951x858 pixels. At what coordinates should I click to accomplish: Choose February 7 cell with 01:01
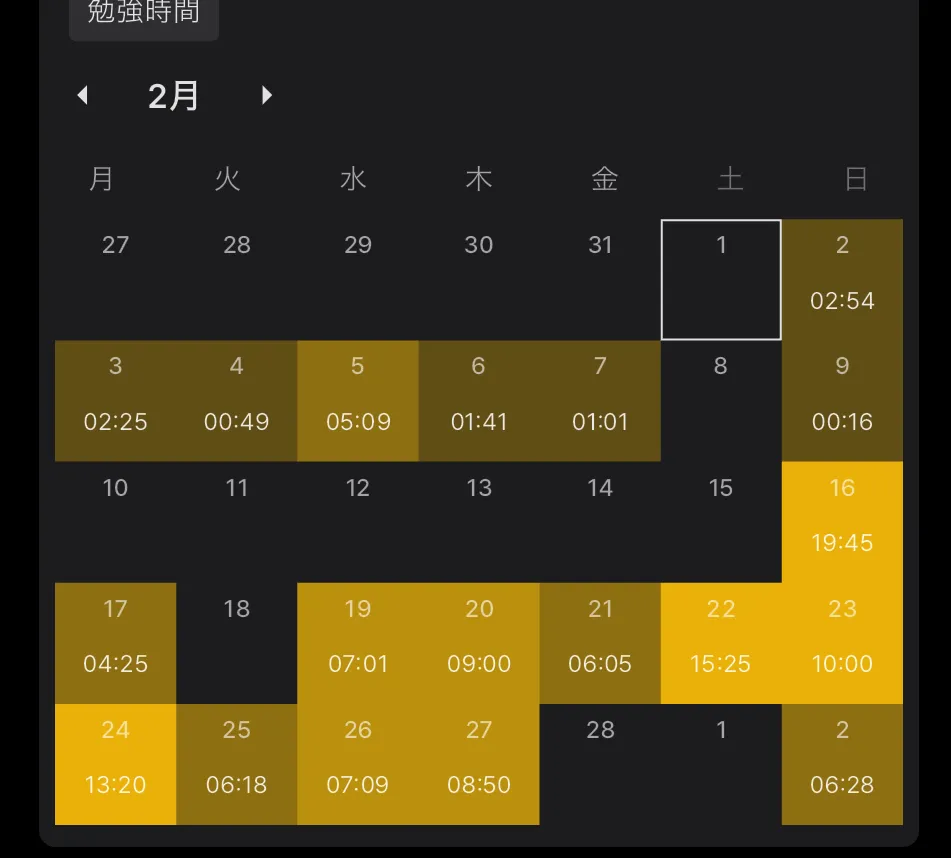(600, 401)
